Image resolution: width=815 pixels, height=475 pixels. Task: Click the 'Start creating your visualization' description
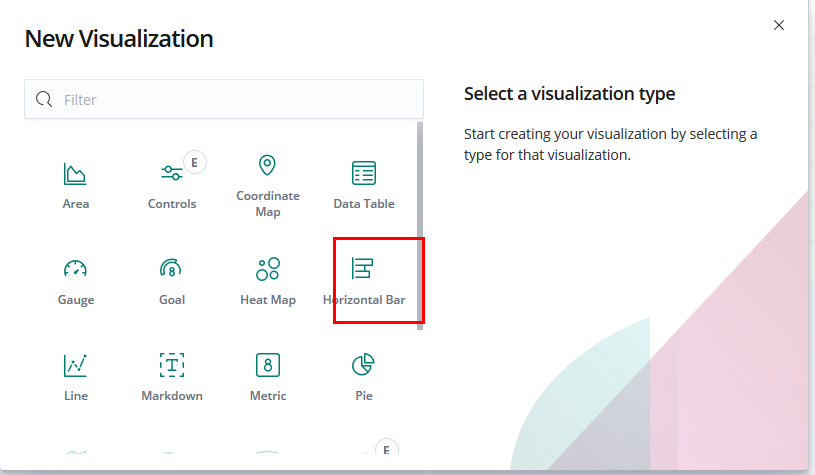610,144
